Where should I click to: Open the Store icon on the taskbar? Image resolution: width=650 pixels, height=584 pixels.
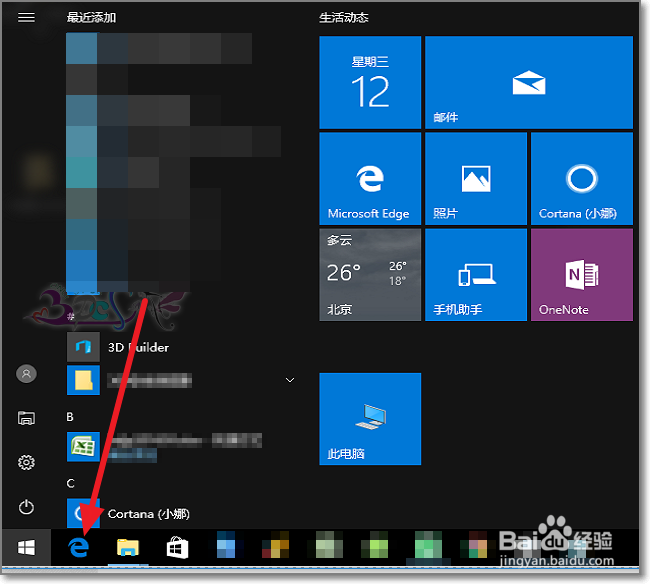coord(177,548)
